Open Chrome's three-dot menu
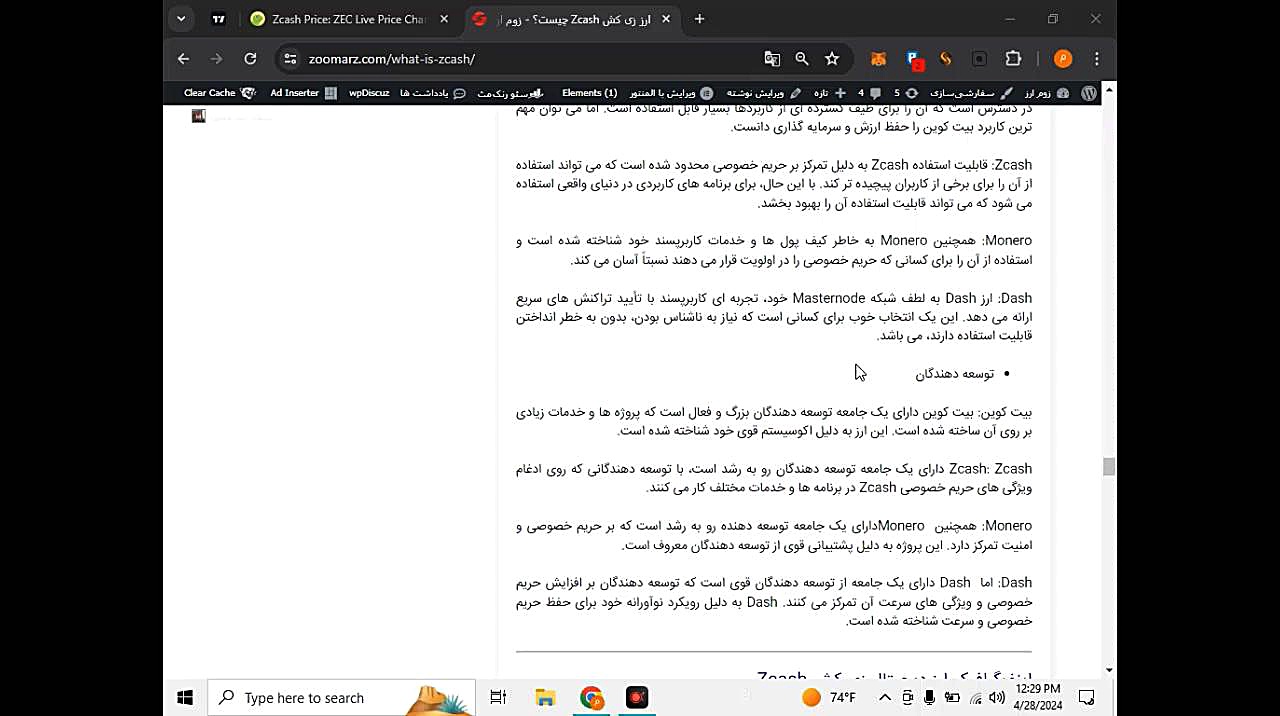 (x=1097, y=59)
